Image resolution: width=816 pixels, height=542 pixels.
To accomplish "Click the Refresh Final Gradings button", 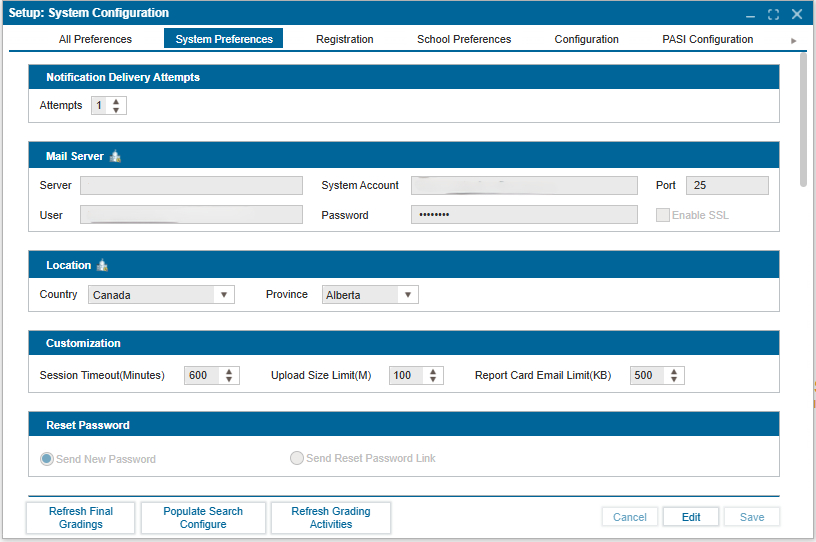I will (81, 517).
